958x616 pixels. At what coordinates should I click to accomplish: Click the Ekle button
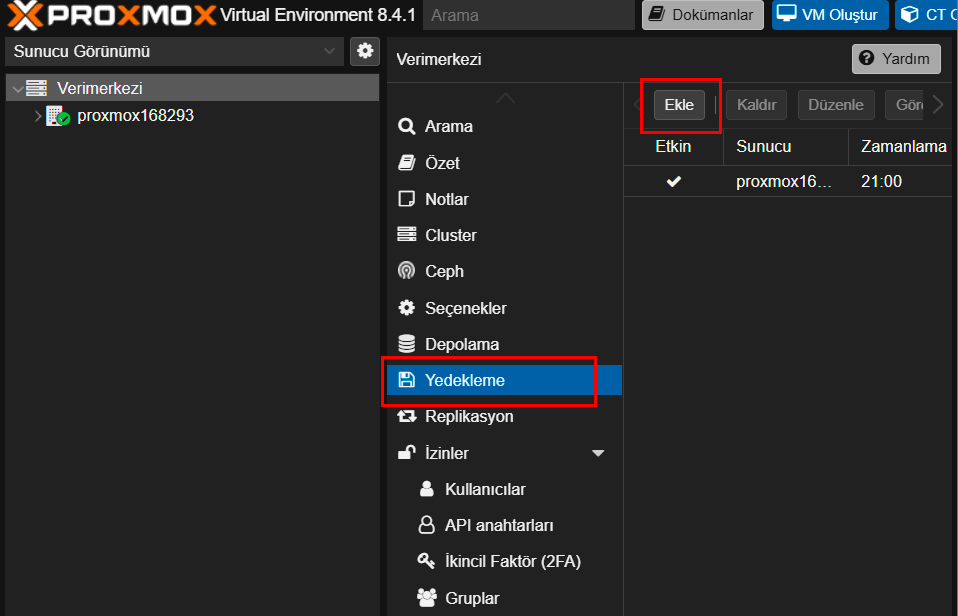[679, 105]
